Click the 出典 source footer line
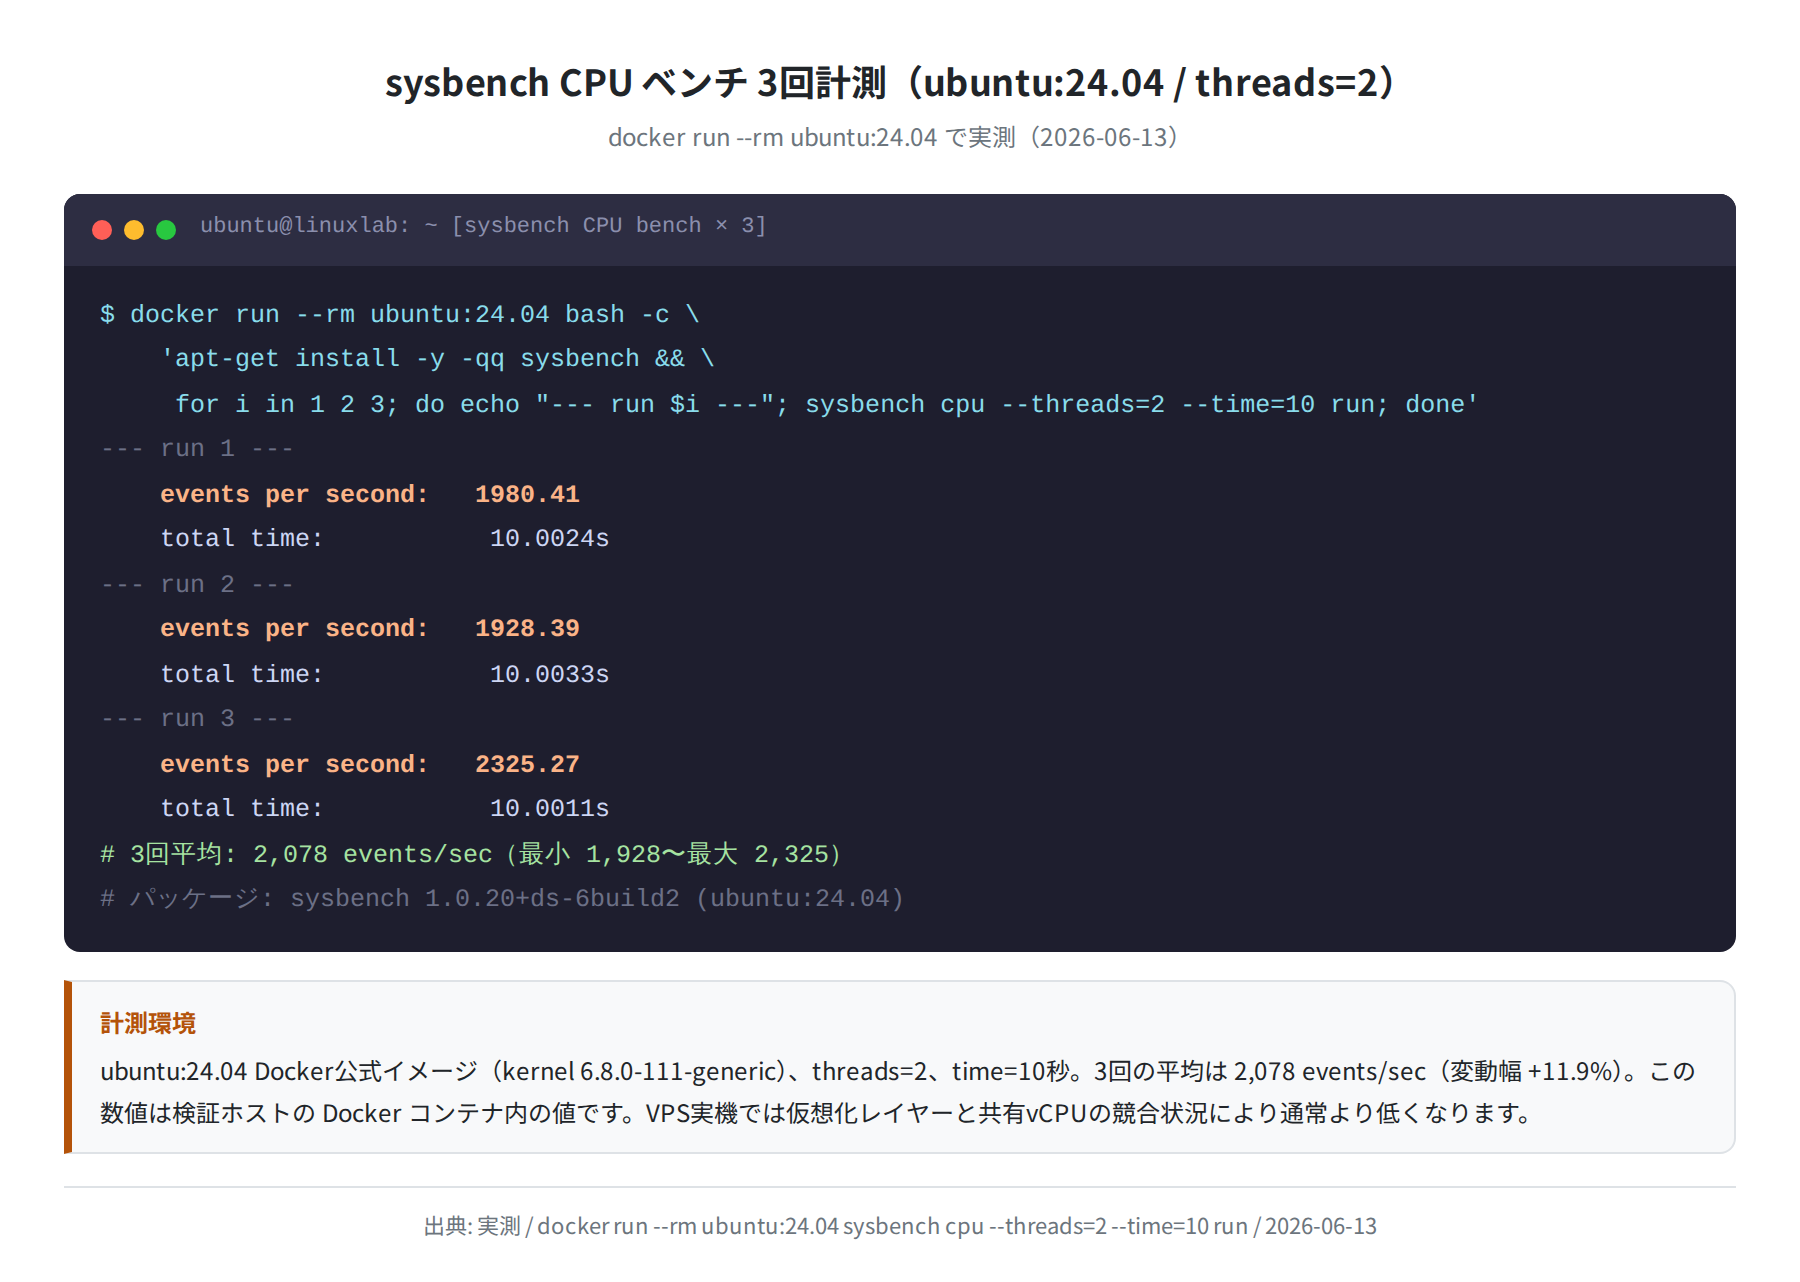The width and height of the screenshot is (1800, 1282). (900, 1226)
